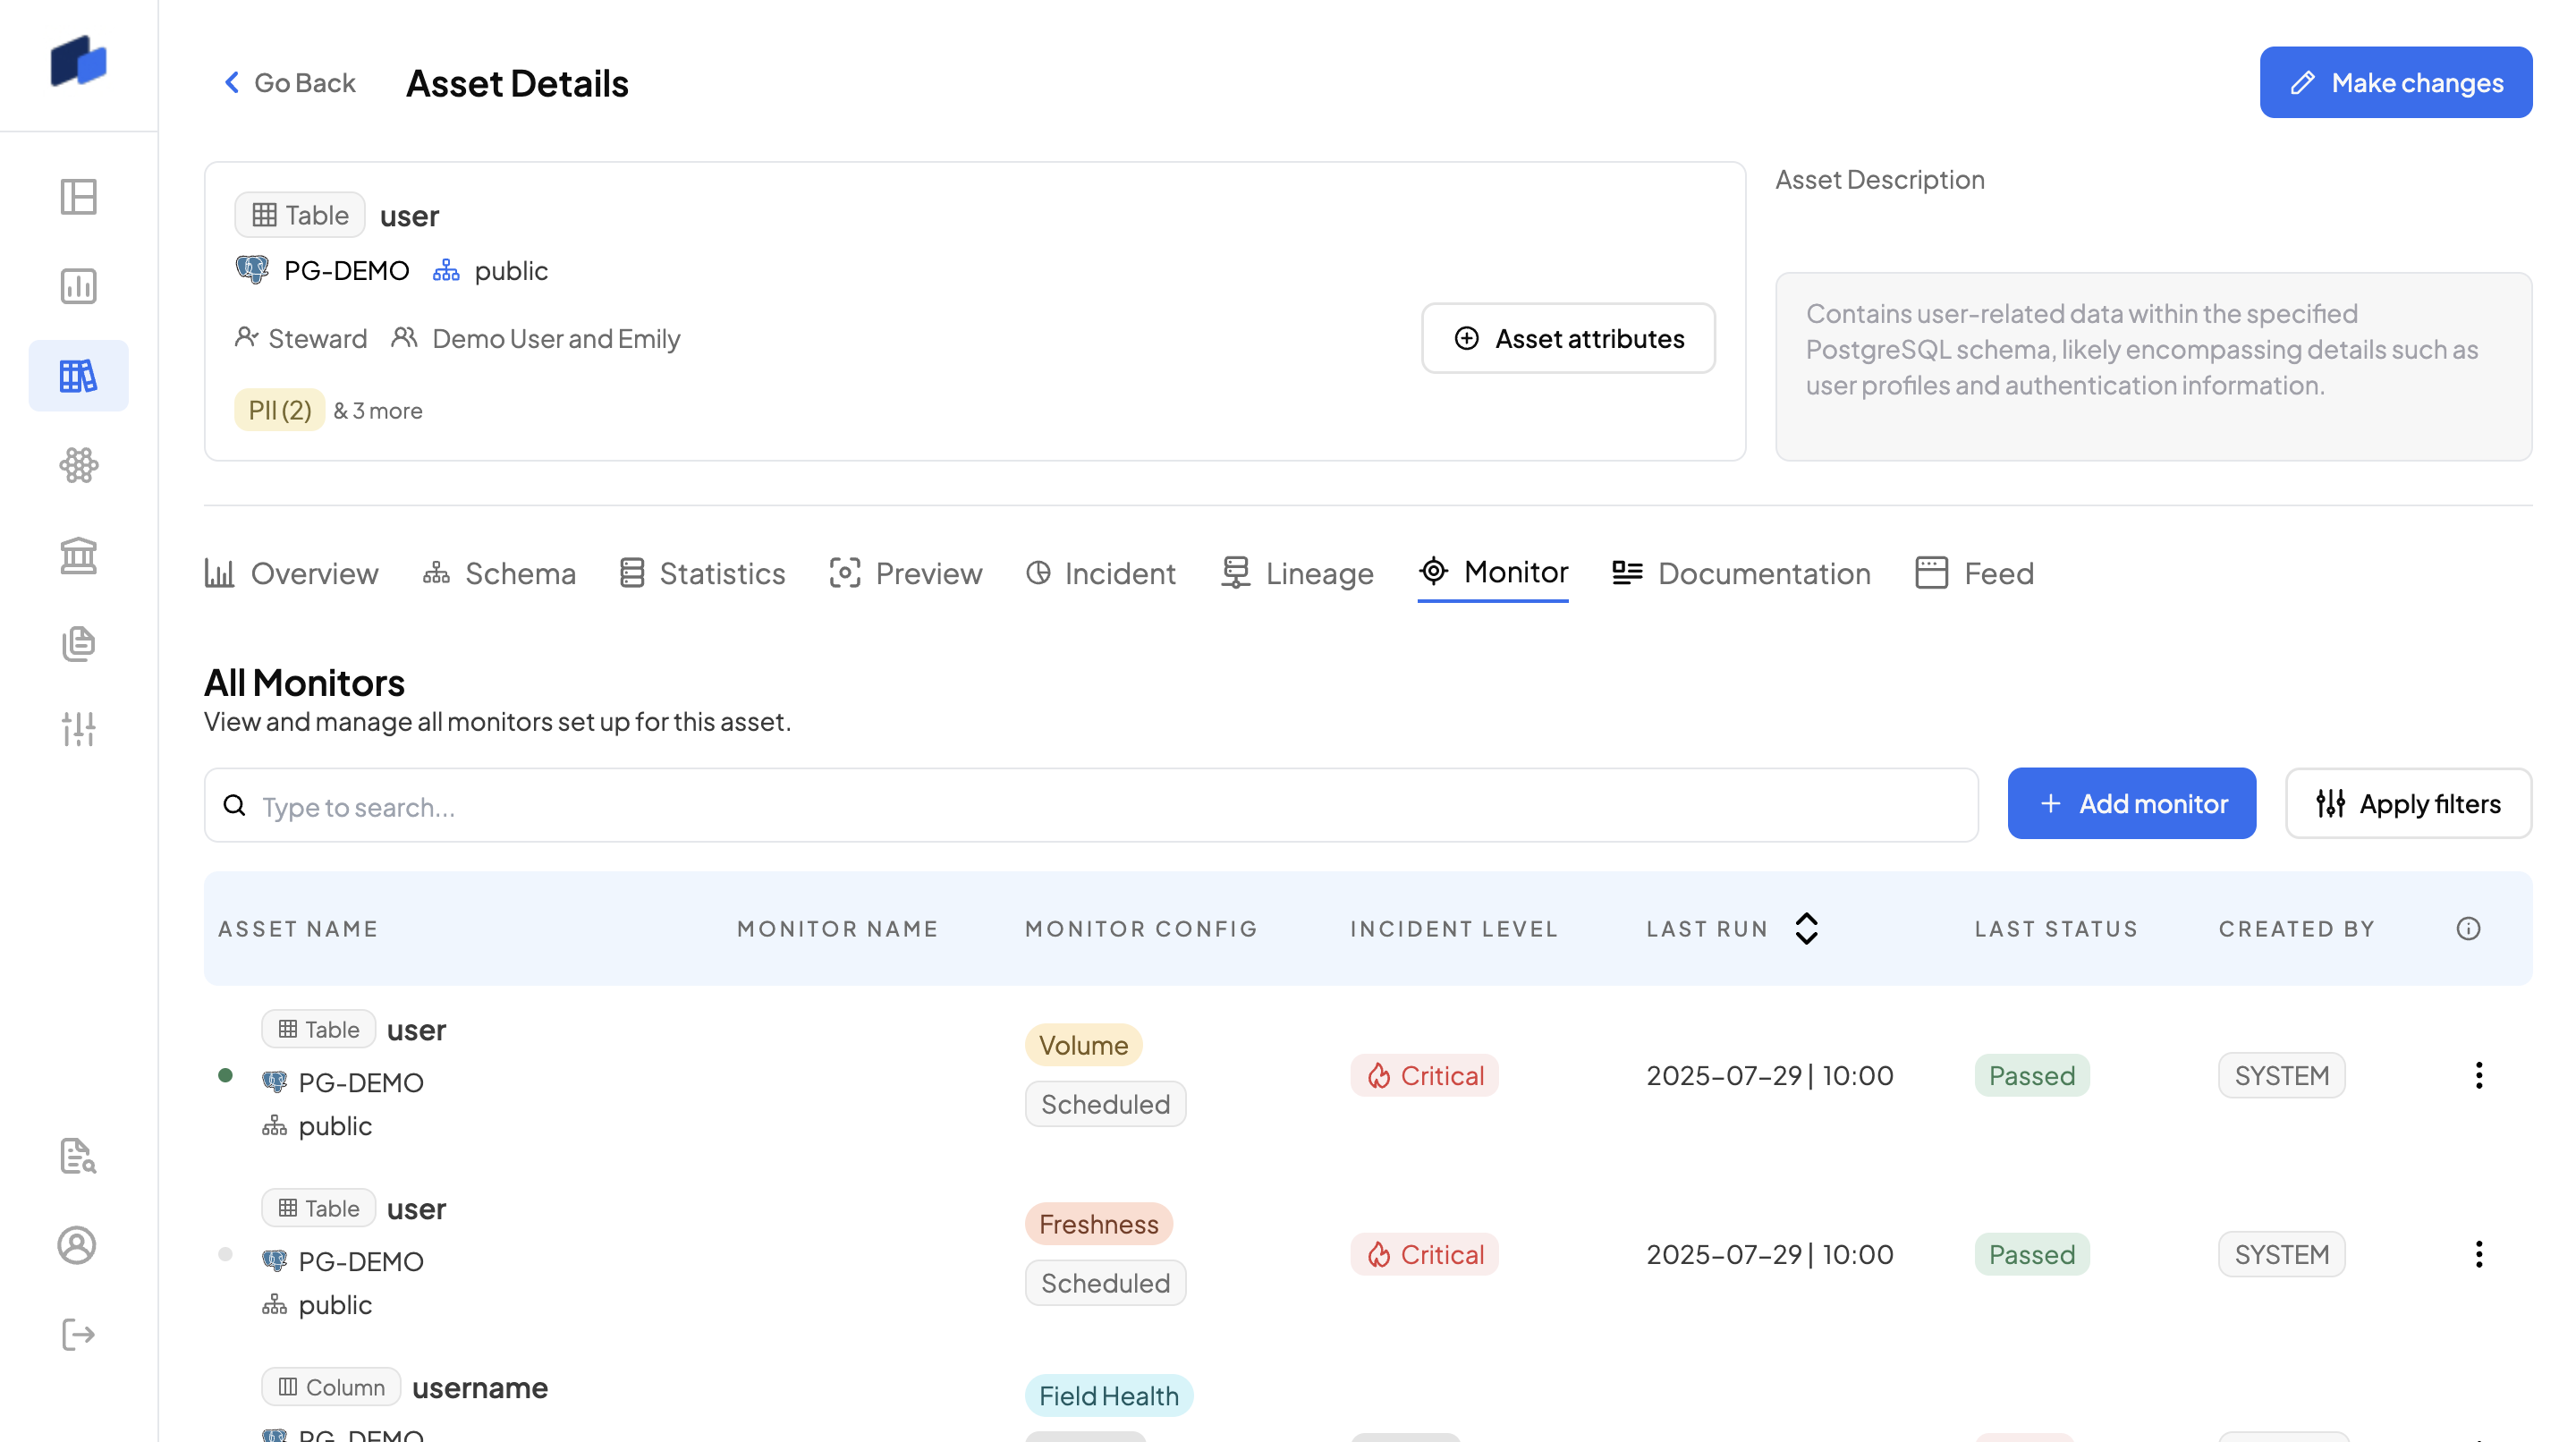Open the dashboard layout icon in sidebar
The image size is (2576, 1442).
[78, 197]
